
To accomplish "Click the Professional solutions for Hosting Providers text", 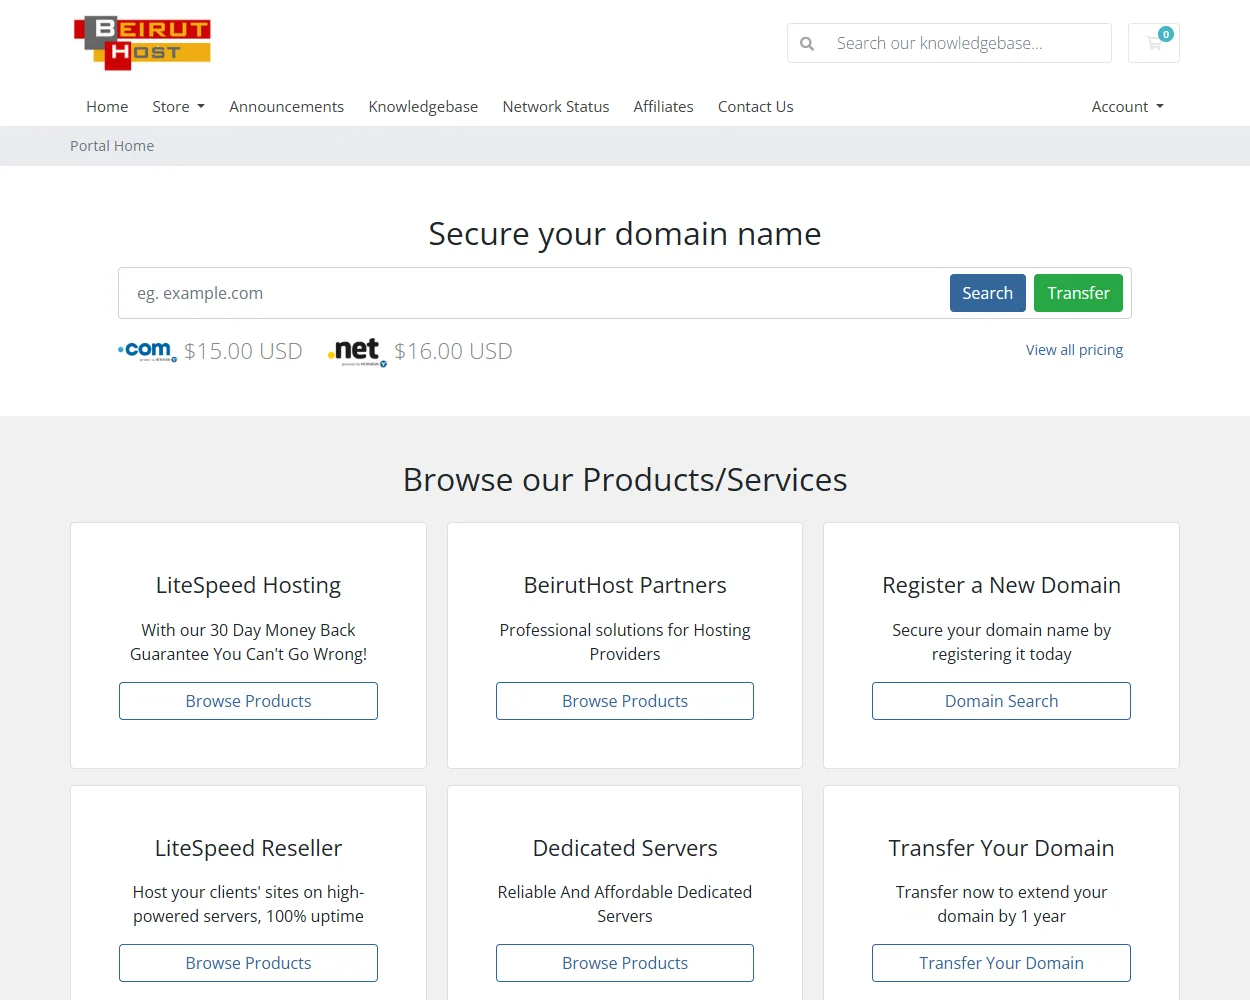I will pos(625,642).
